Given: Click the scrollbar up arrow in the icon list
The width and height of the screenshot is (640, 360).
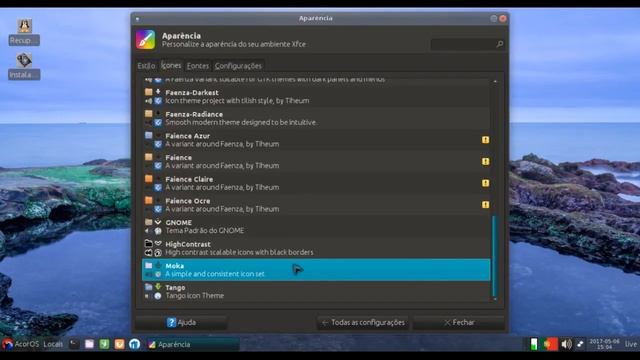Looking at the screenshot, I should coord(495,82).
